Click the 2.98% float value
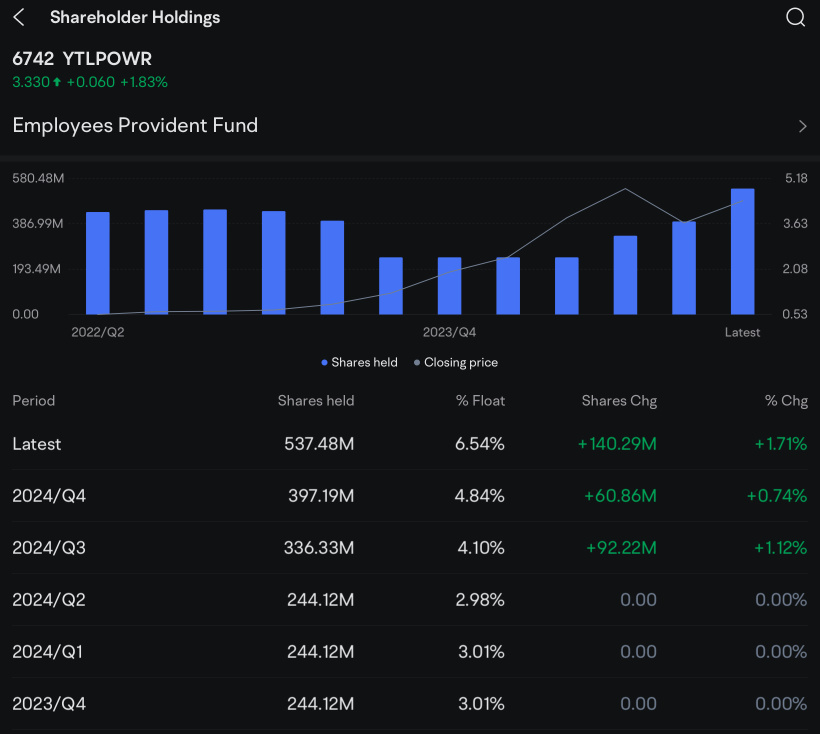 coord(480,600)
